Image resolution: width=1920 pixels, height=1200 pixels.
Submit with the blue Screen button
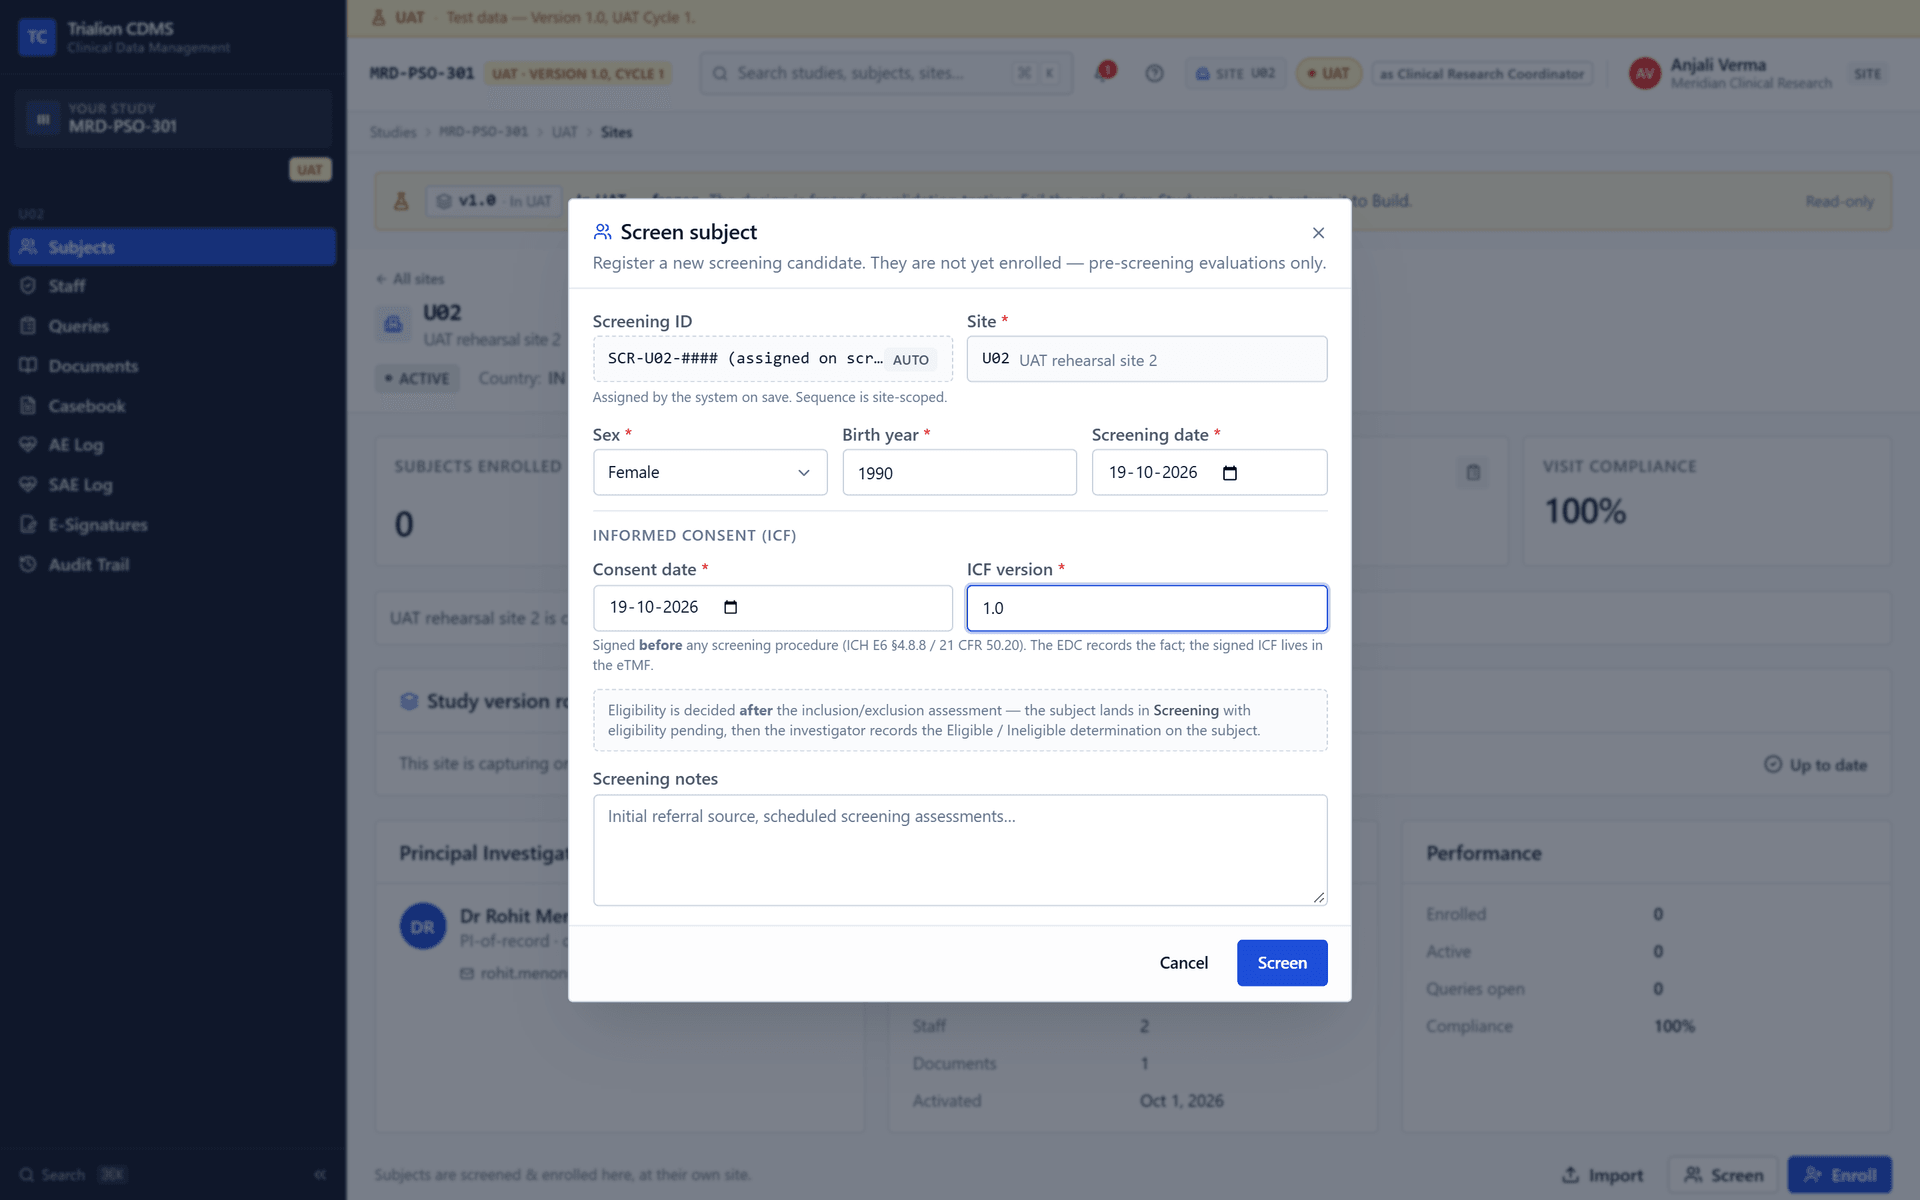point(1282,963)
